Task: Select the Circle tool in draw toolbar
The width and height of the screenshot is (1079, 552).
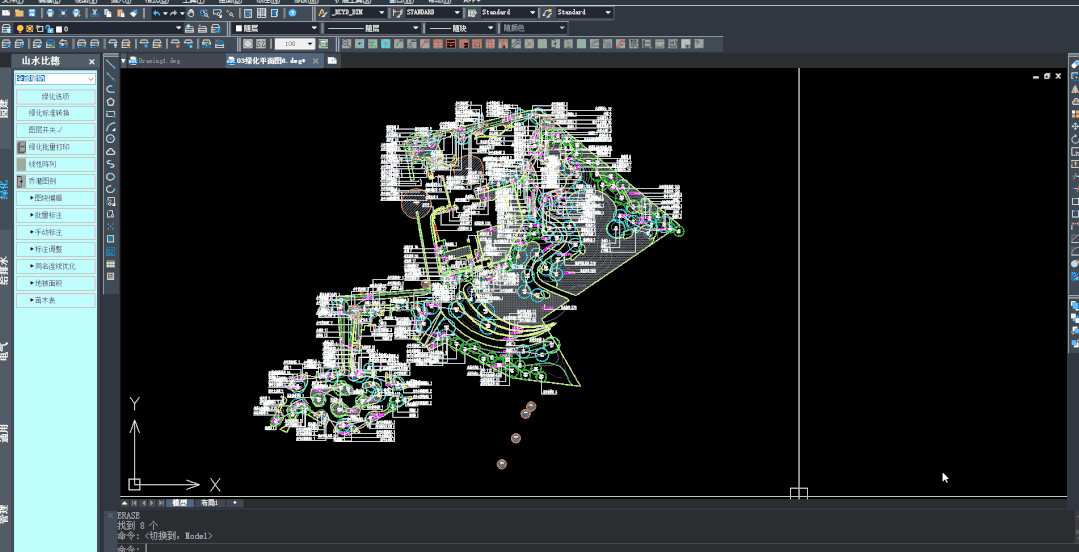Action: click(111, 139)
